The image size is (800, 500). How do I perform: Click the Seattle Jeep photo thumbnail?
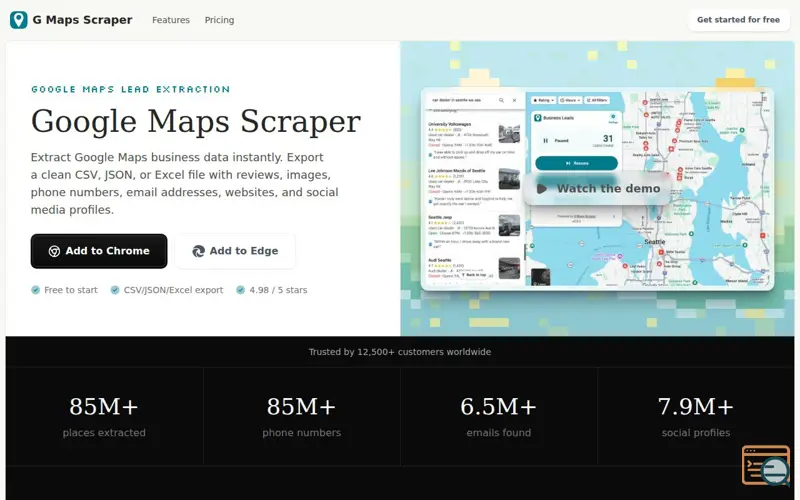(509, 226)
